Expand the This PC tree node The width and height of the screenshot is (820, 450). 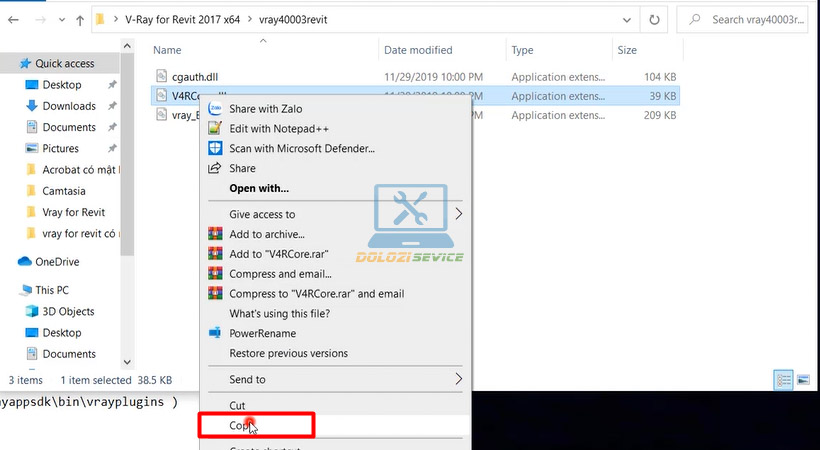coord(9,290)
